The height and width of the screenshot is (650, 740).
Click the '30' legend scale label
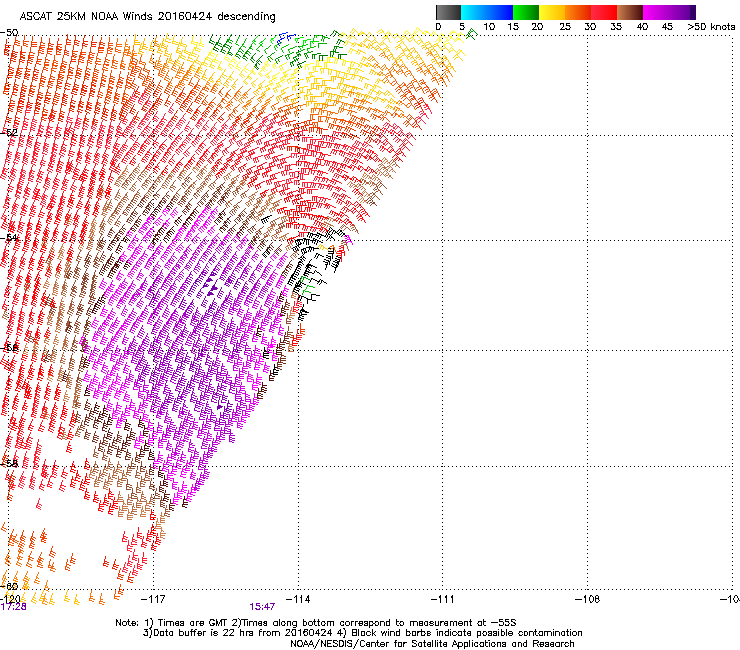point(590,27)
